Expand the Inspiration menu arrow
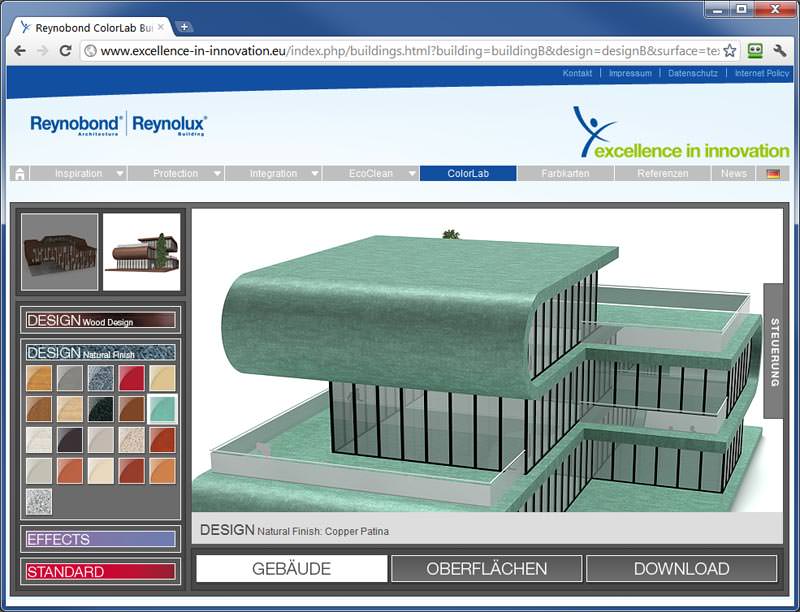Viewport: 800px width, 612px height. coord(119,173)
